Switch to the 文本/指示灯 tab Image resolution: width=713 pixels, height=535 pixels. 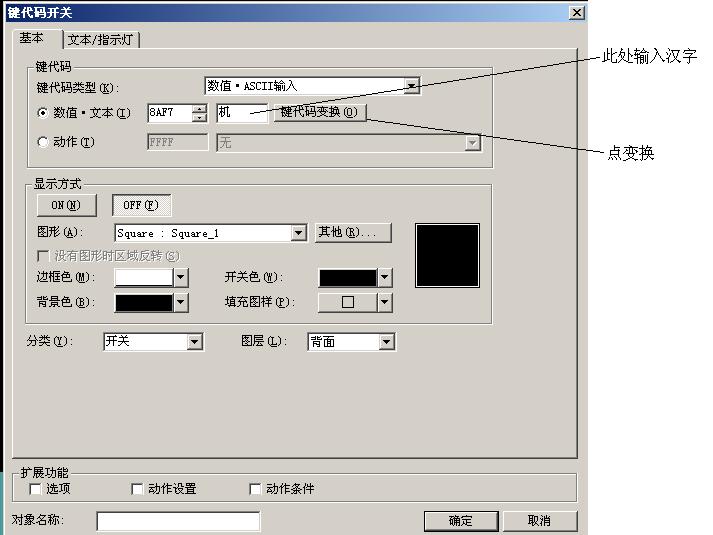[x=103, y=40]
